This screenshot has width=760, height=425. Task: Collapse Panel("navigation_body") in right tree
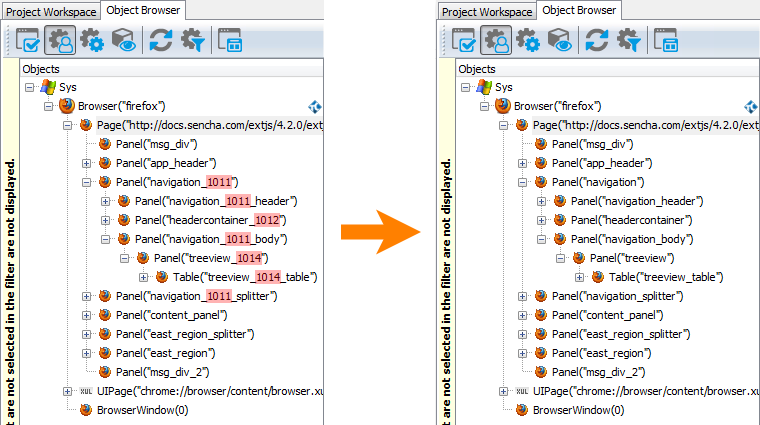[x=541, y=239]
